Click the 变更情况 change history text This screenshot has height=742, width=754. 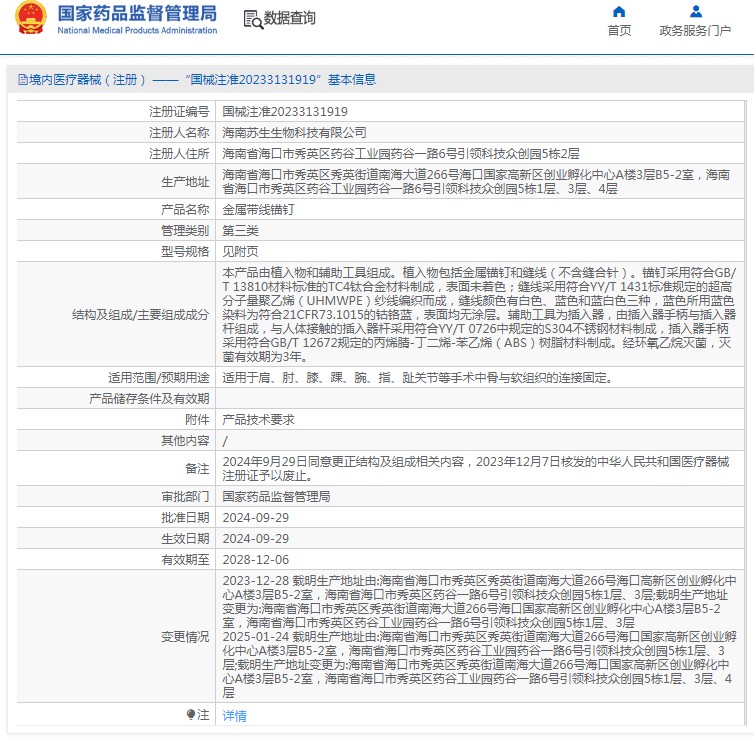pyautogui.click(x=479, y=636)
